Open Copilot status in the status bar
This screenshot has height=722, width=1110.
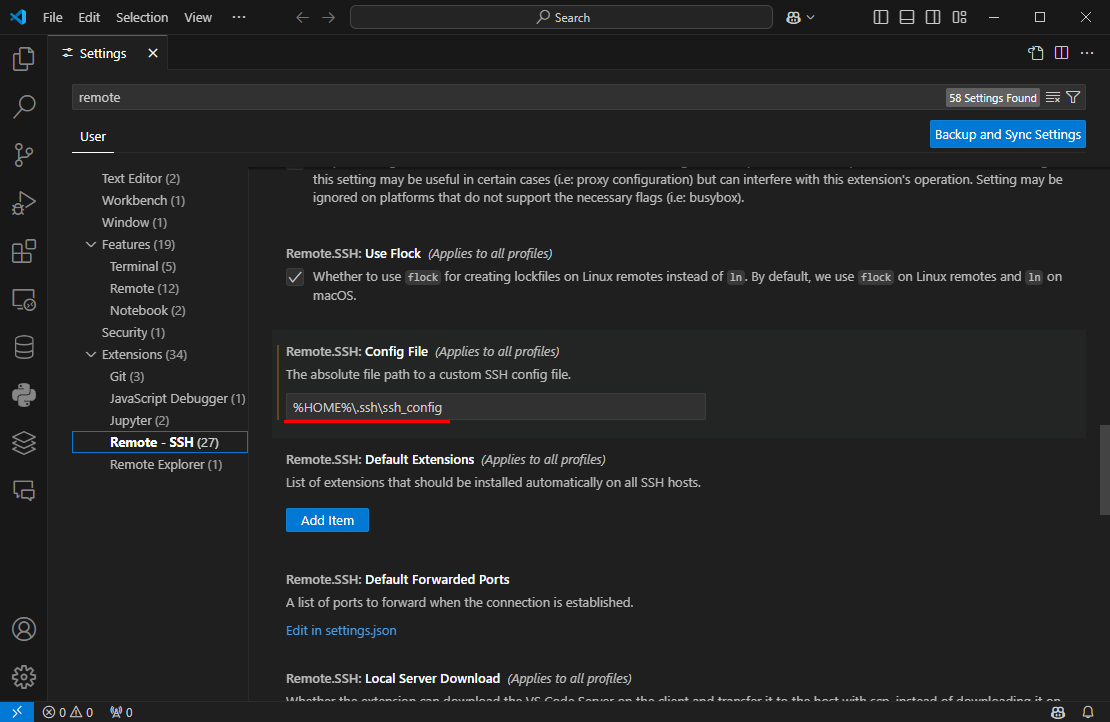[1058, 712]
